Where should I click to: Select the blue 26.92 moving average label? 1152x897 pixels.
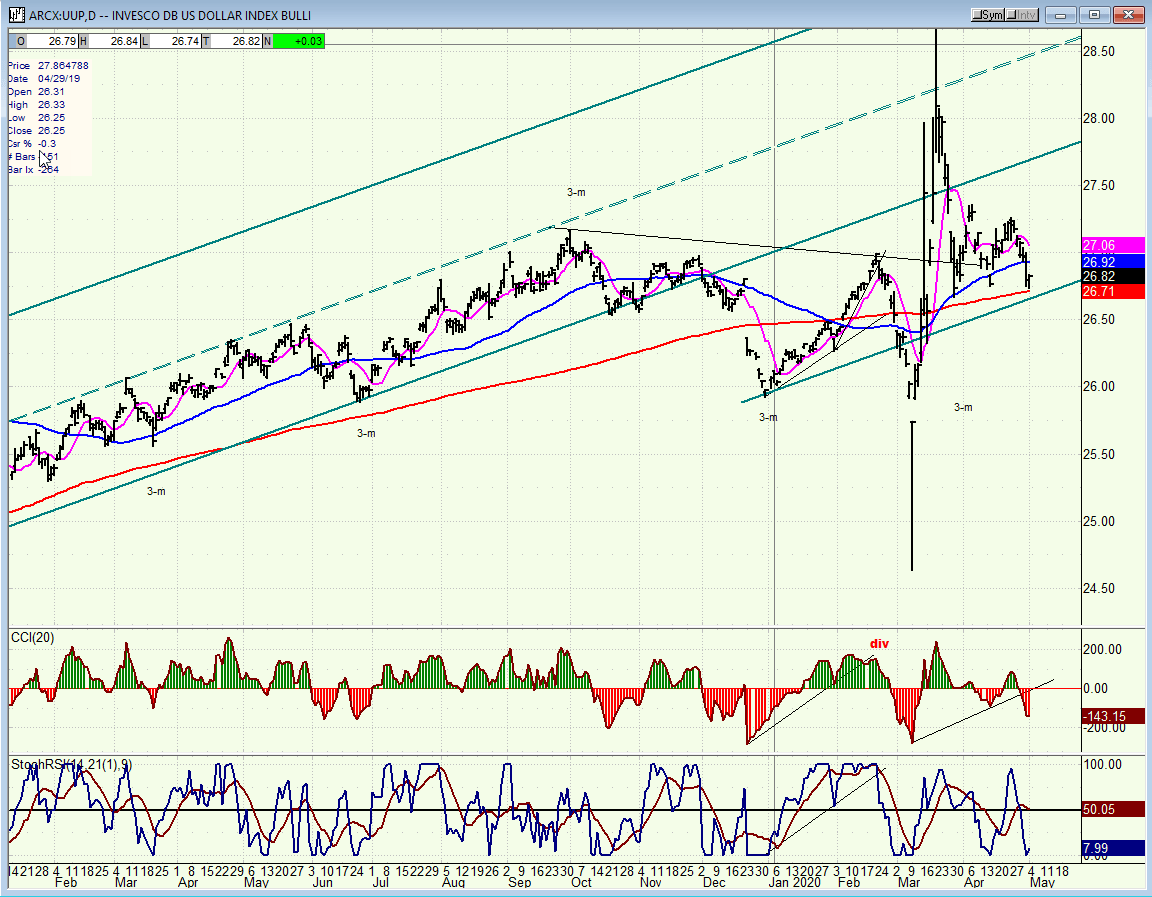1113,262
